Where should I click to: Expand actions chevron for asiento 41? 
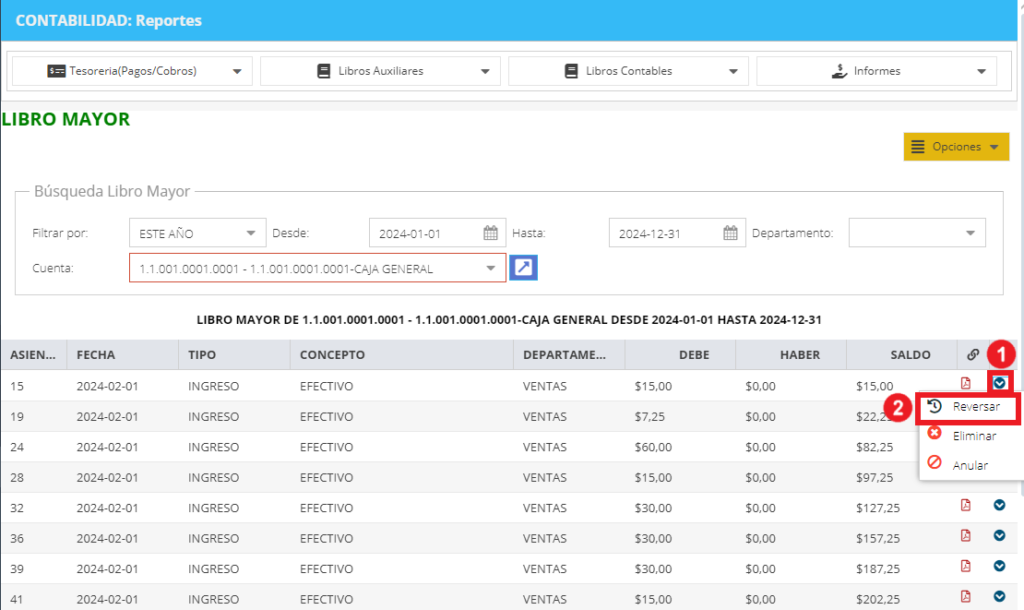click(999, 596)
